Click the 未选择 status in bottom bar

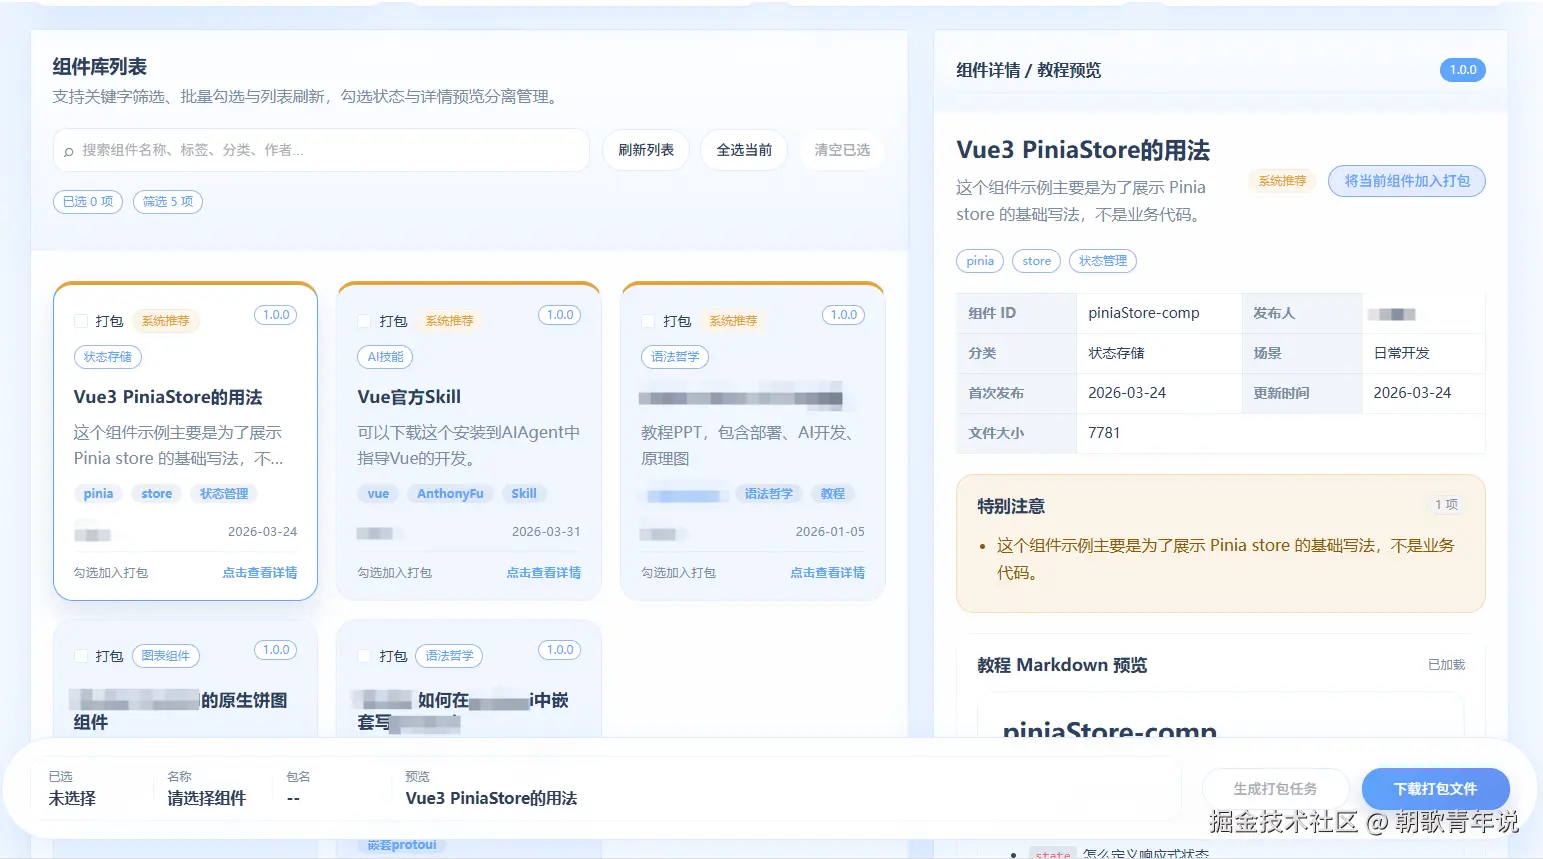click(72, 799)
